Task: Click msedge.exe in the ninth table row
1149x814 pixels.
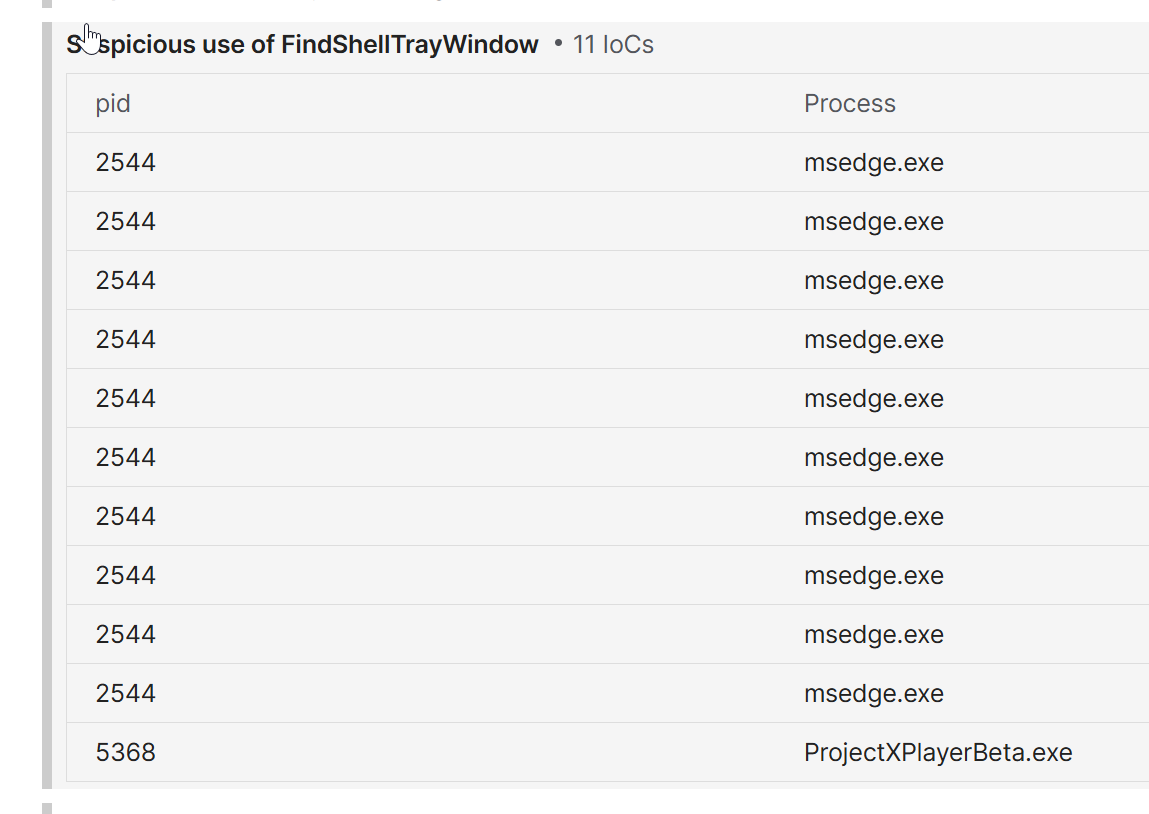Action: [873, 634]
